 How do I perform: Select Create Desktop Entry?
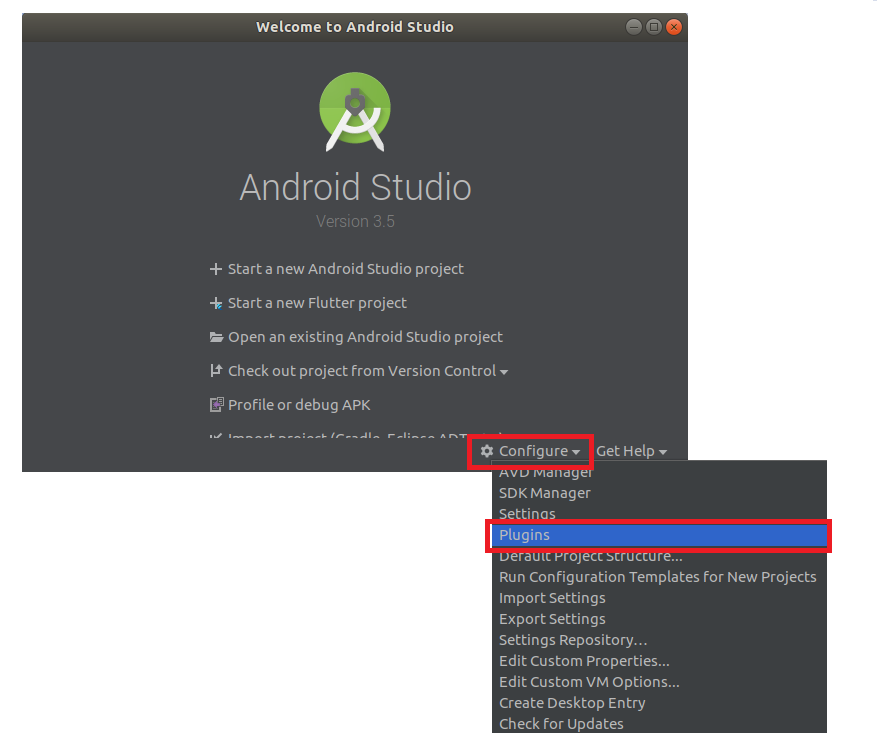[x=571, y=702]
